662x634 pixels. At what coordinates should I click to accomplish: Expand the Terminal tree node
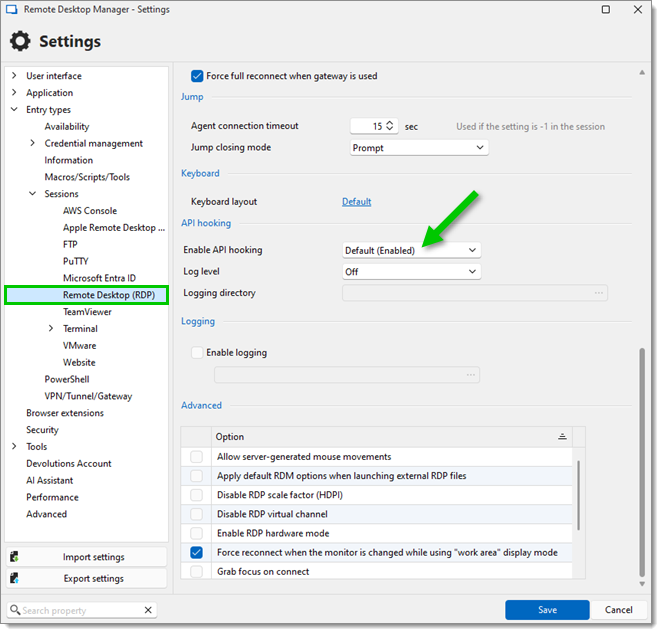coord(52,330)
